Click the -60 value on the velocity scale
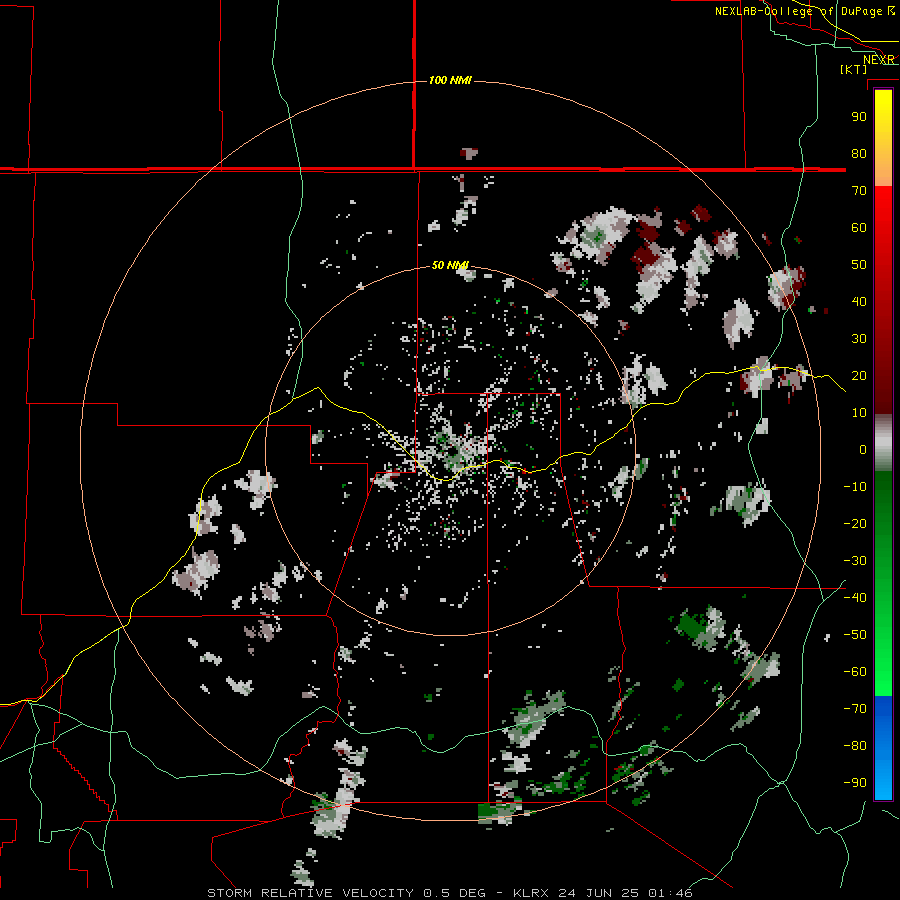The width and height of the screenshot is (900, 900). point(855,672)
